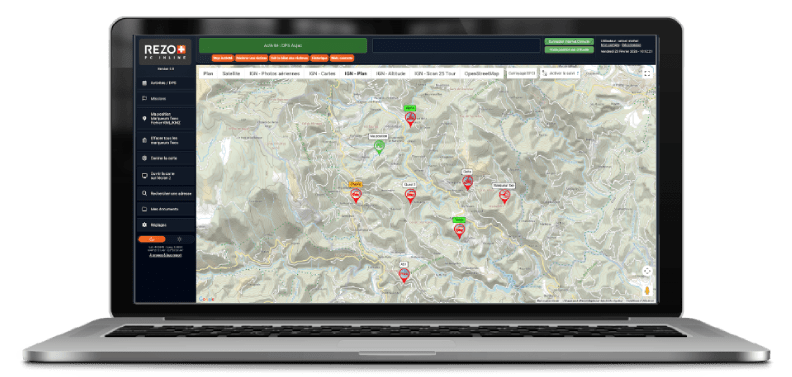Click the Google logo on the map
Screen dimensions: 792x377
tap(206, 299)
